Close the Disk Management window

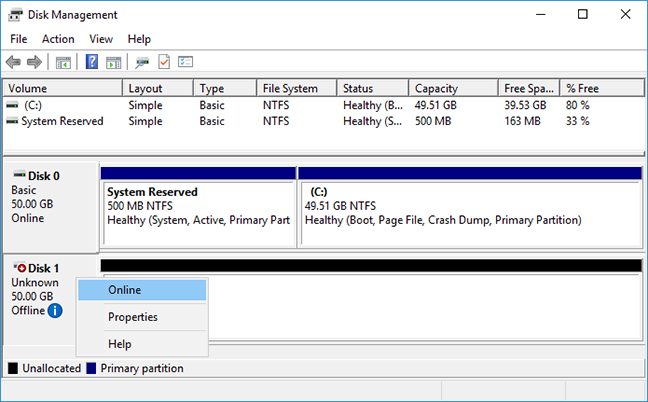pyautogui.click(x=625, y=14)
